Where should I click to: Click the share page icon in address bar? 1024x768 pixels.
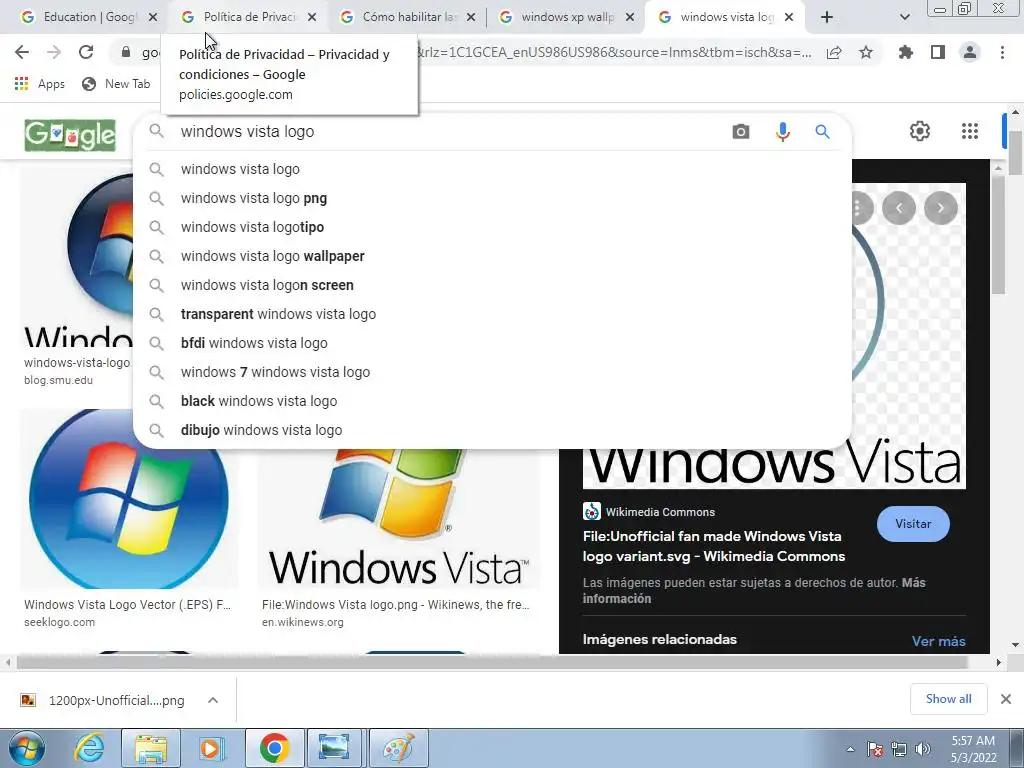pos(834,53)
